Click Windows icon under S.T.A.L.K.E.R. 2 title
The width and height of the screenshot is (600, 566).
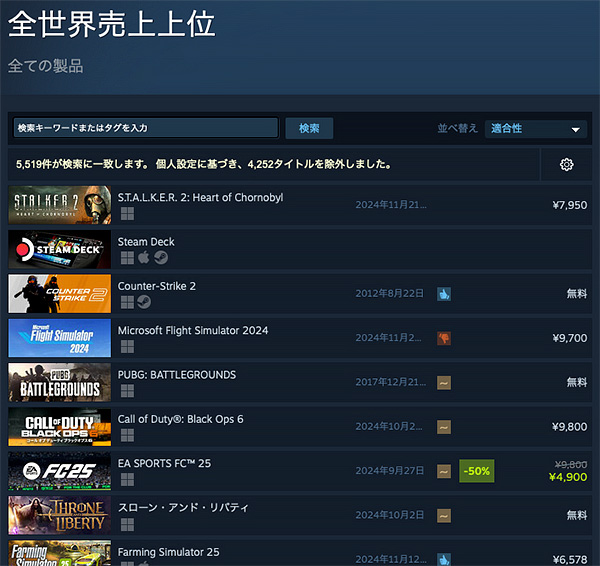coord(127,214)
